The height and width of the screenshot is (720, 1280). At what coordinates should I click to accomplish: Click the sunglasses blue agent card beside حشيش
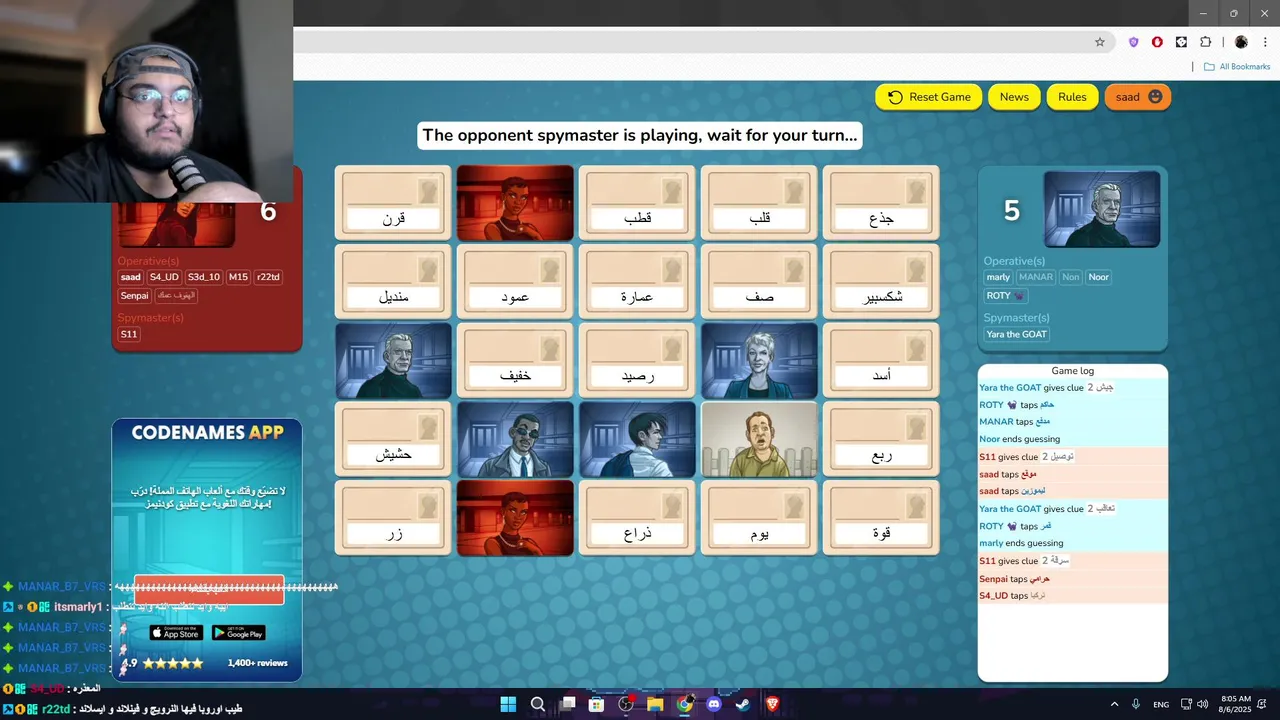[515, 439]
